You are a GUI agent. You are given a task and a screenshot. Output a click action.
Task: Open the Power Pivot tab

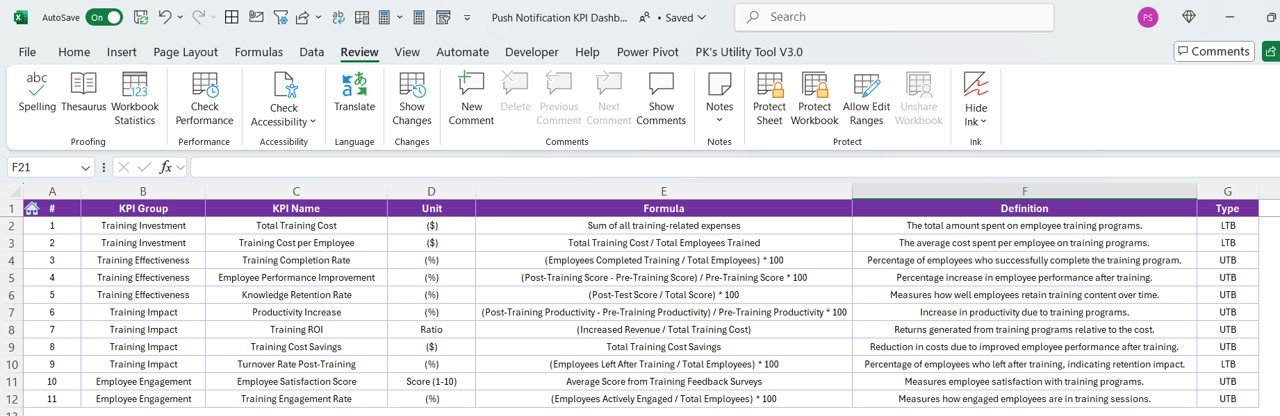pyautogui.click(x=647, y=52)
